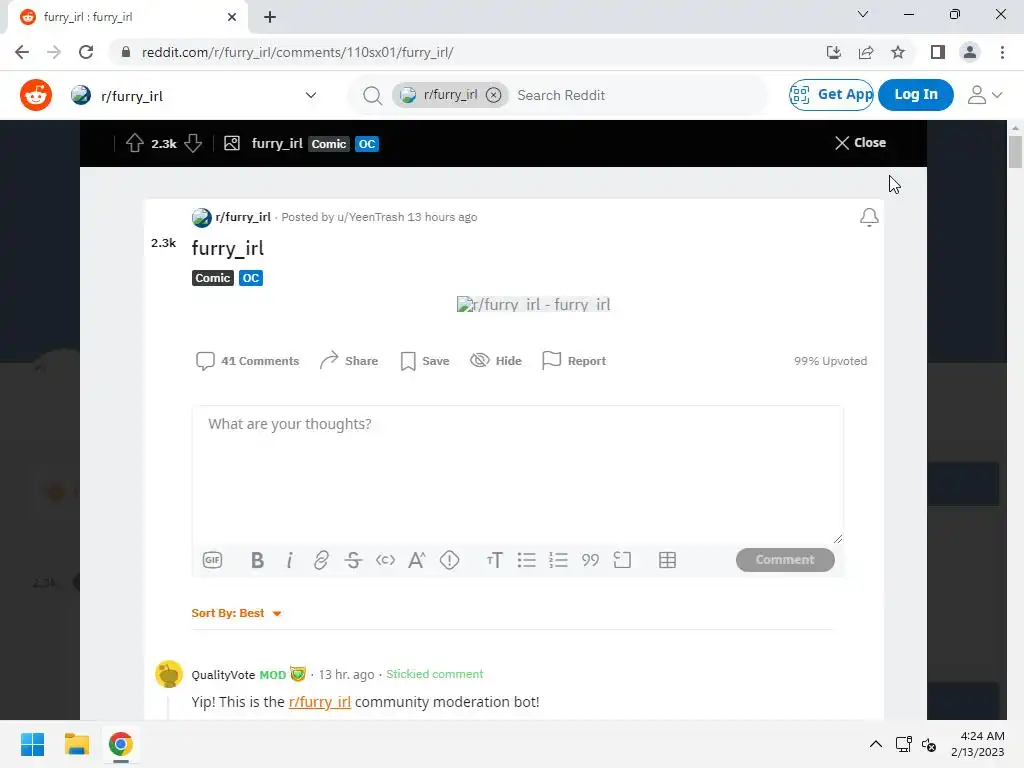Share this post
This screenshot has height=768, width=1024.
tap(349, 361)
